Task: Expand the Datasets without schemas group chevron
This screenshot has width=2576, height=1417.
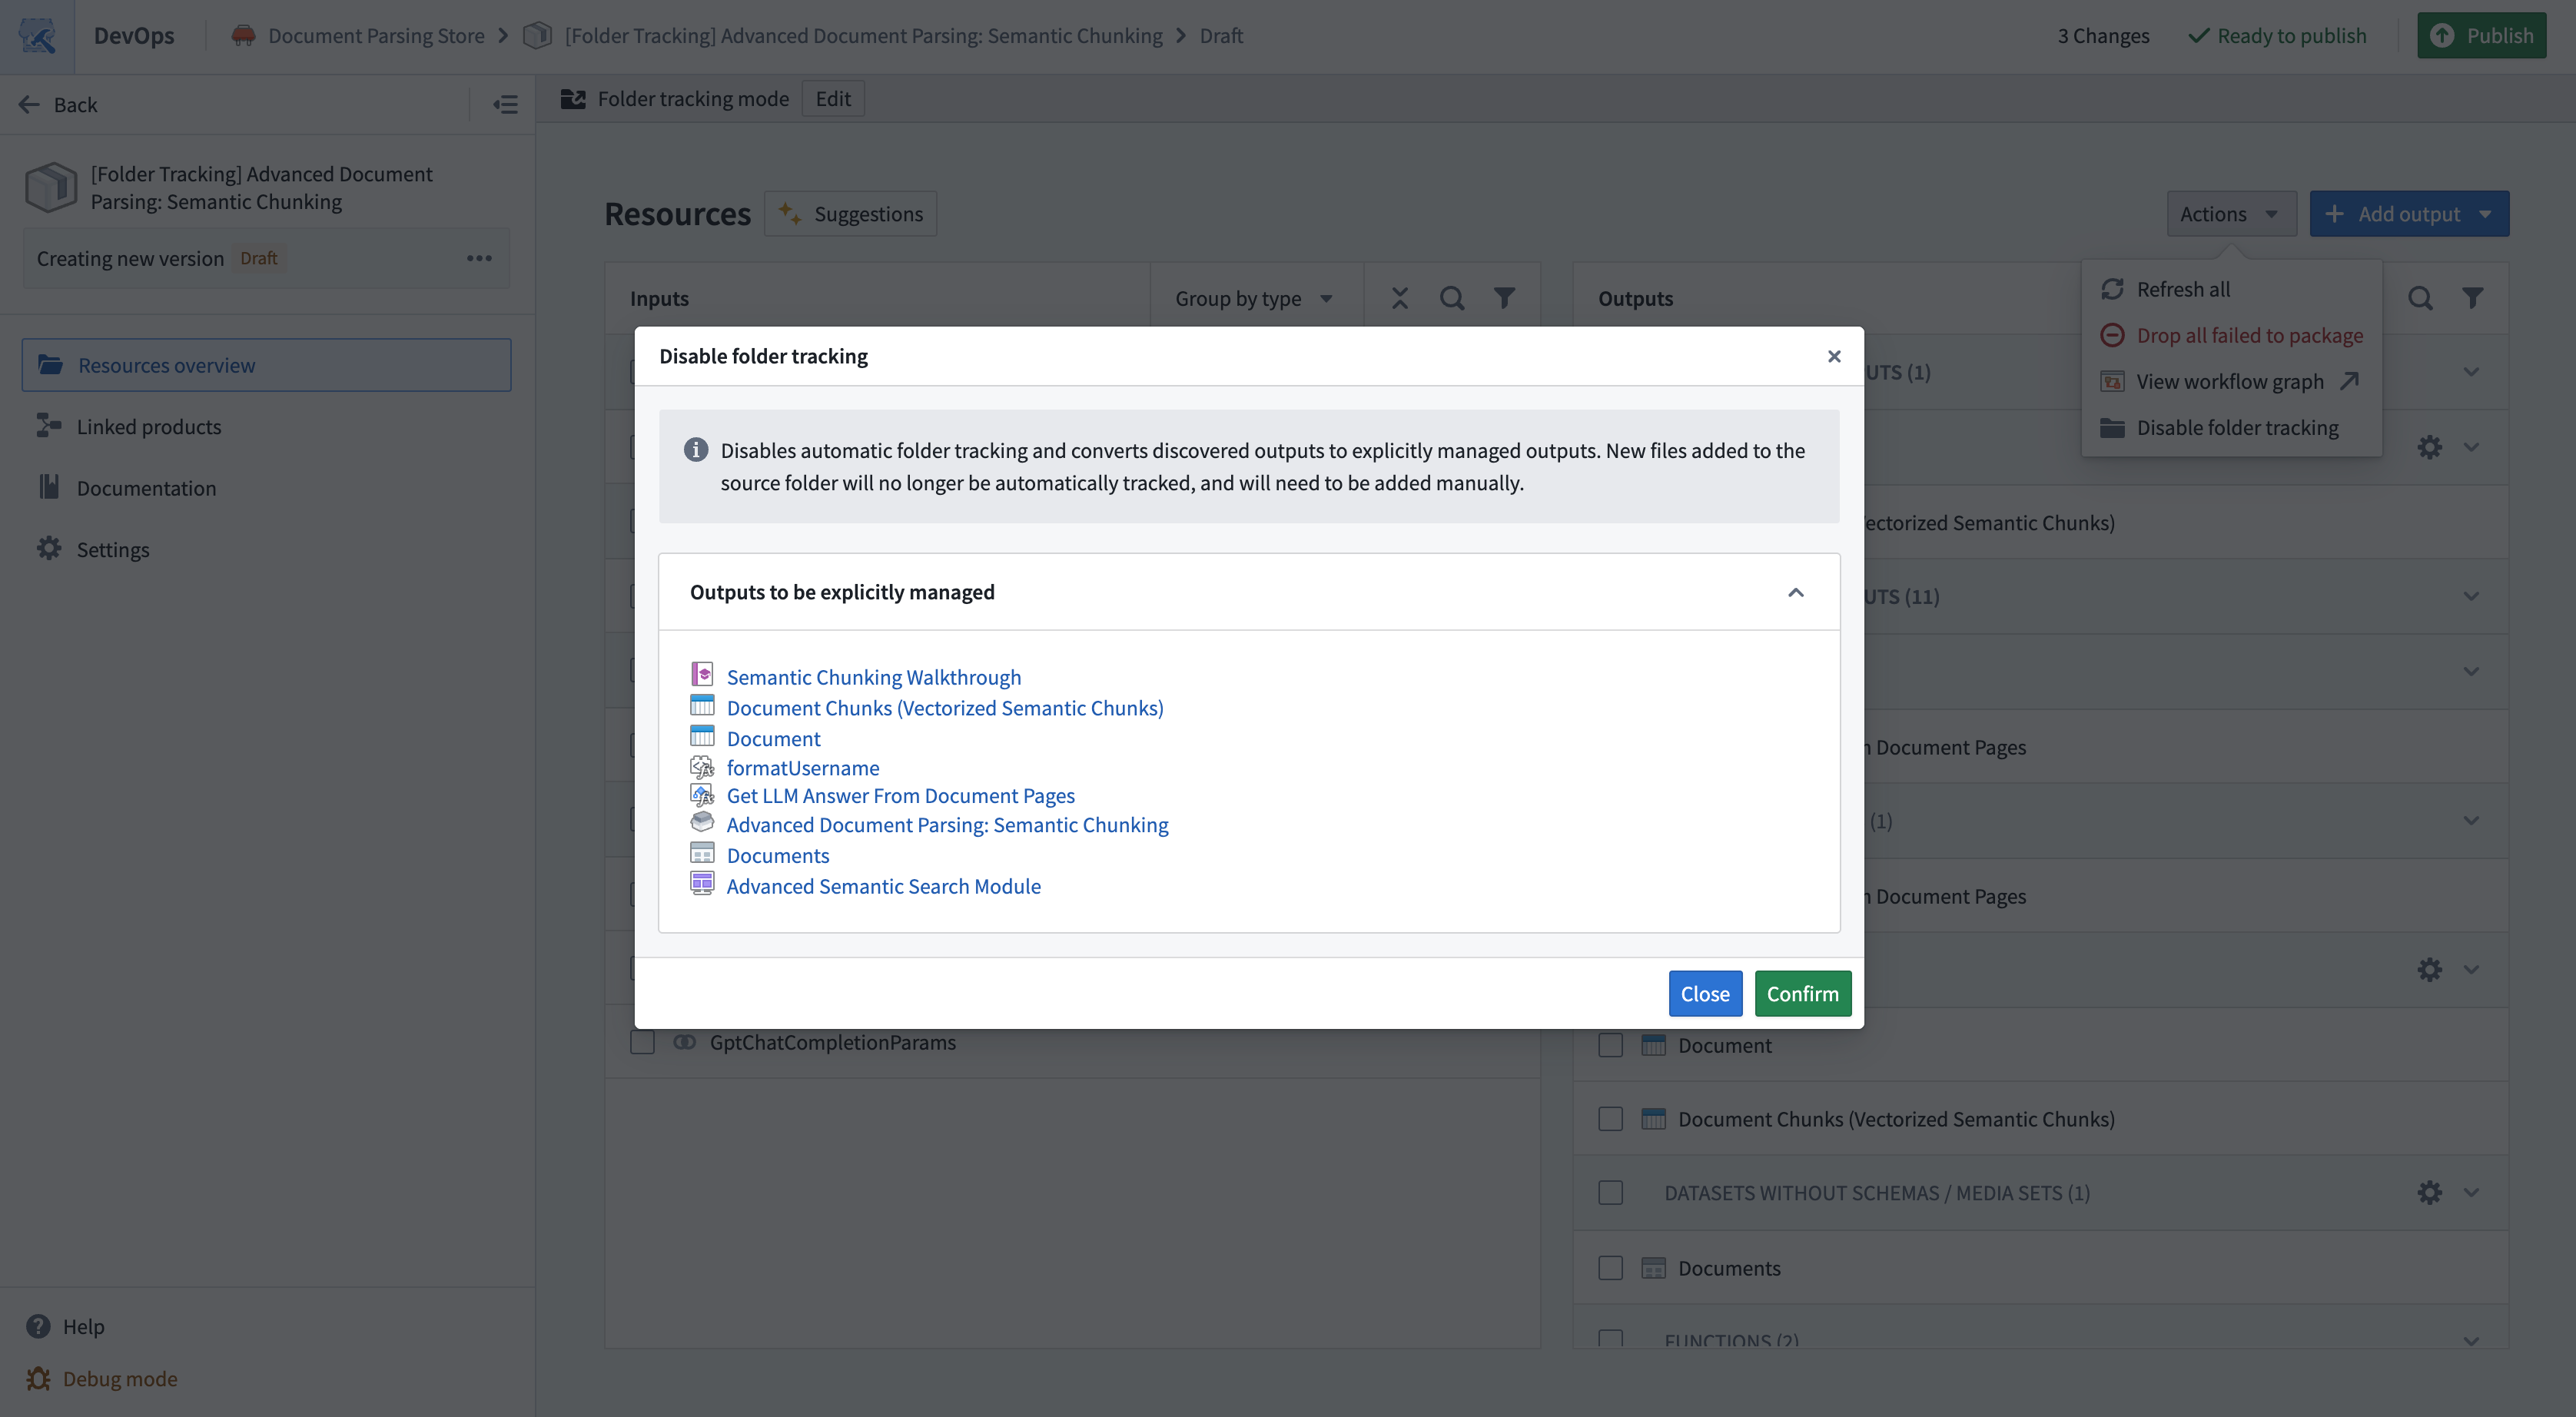Action: [2471, 1192]
